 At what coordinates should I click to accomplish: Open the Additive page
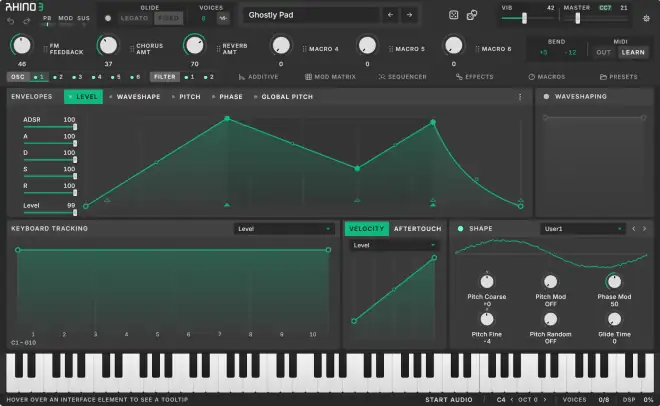pyautogui.click(x=258, y=77)
